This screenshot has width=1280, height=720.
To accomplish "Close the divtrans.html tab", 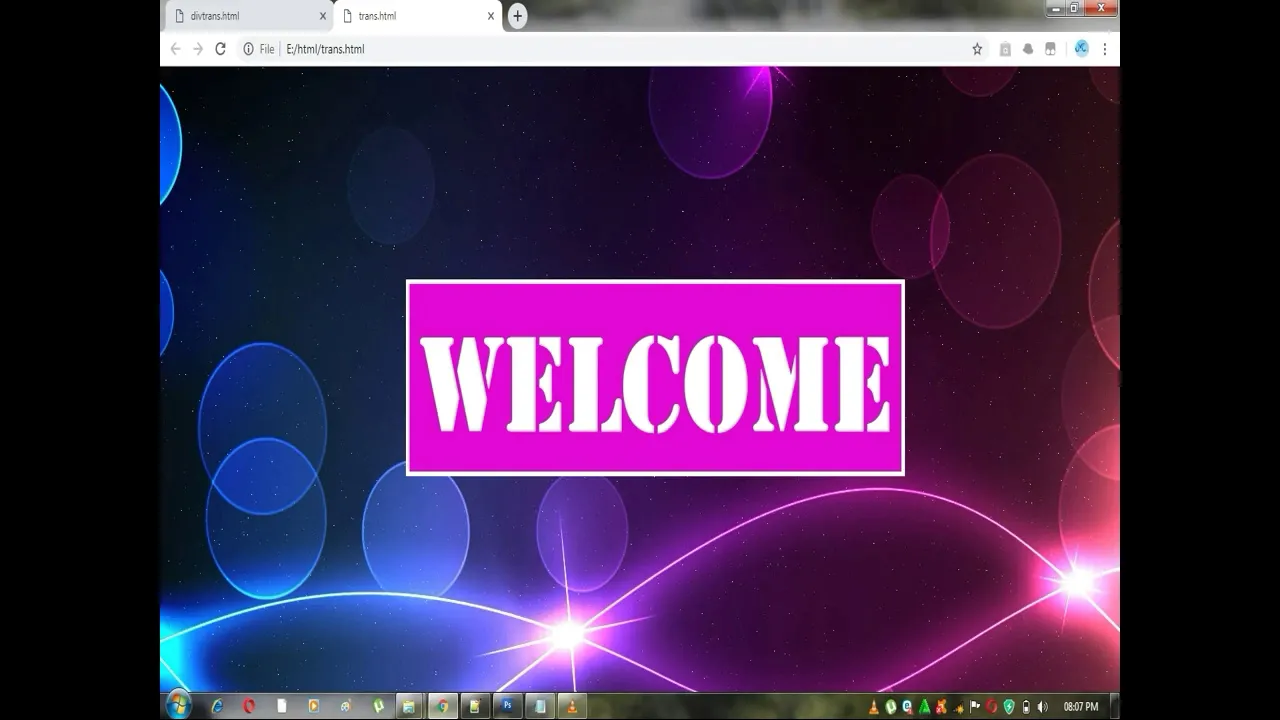I will click(x=323, y=16).
